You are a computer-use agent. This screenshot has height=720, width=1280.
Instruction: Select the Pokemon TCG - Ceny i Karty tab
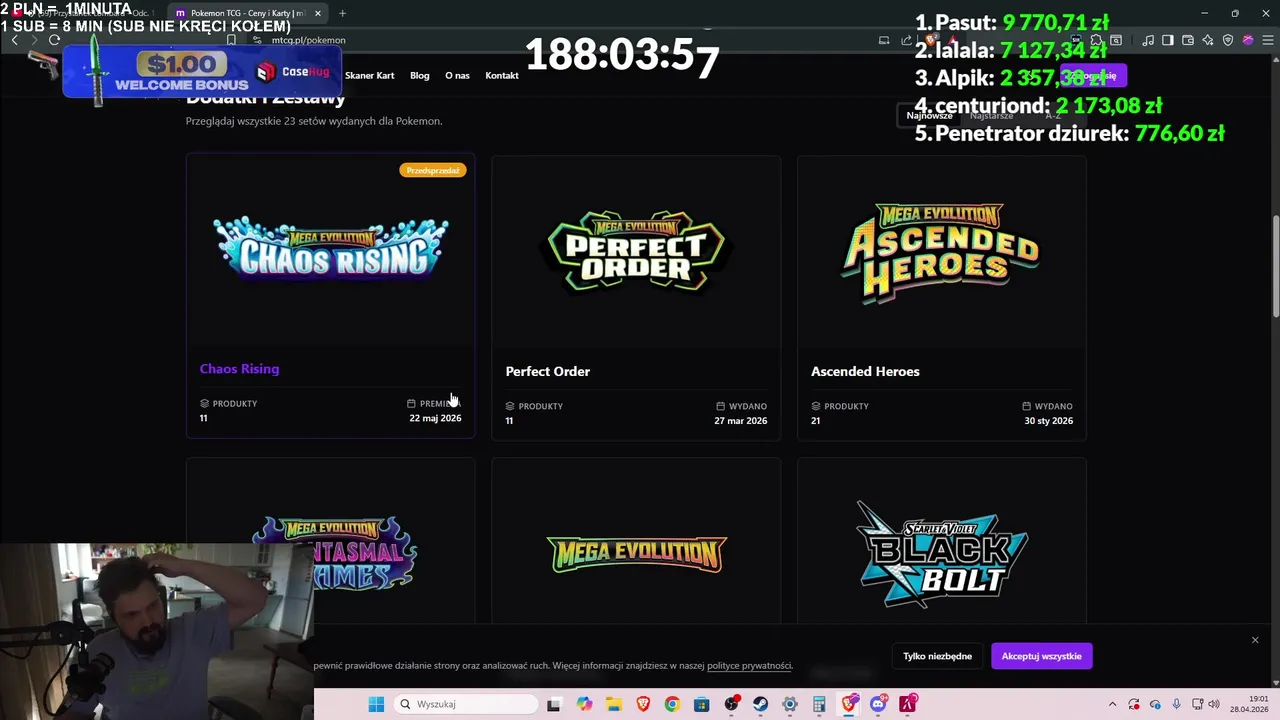pyautogui.click(x=247, y=13)
